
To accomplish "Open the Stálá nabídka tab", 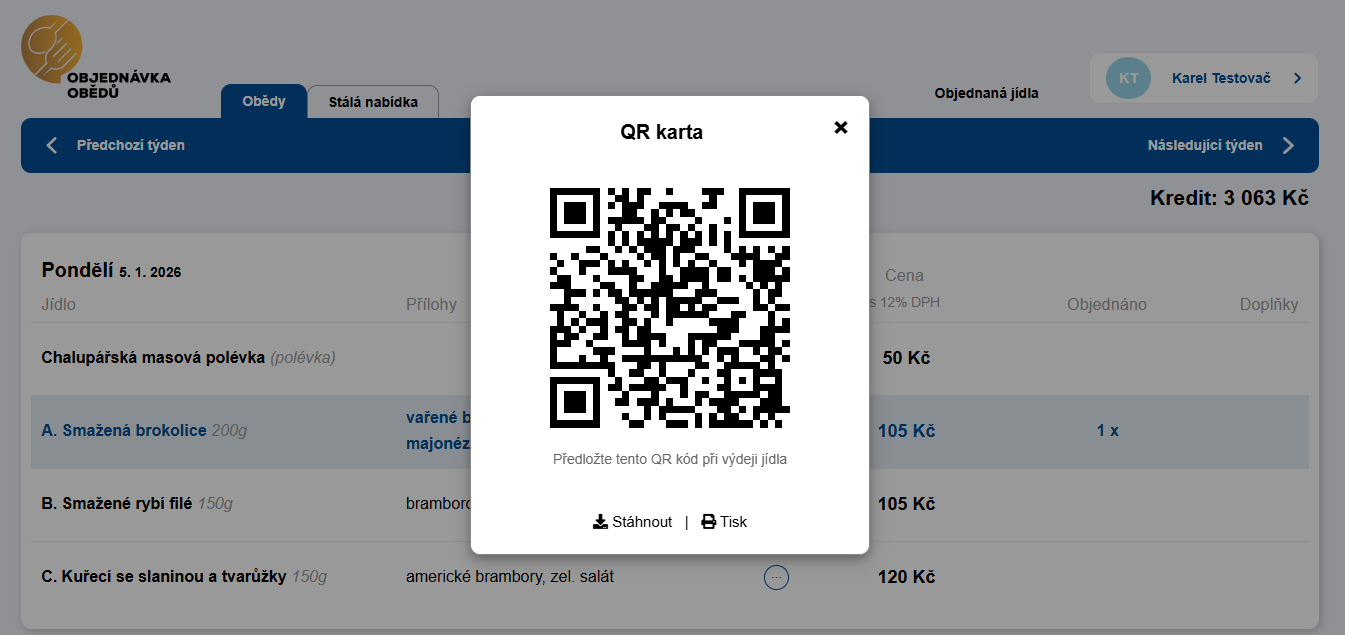I will (373, 102).
